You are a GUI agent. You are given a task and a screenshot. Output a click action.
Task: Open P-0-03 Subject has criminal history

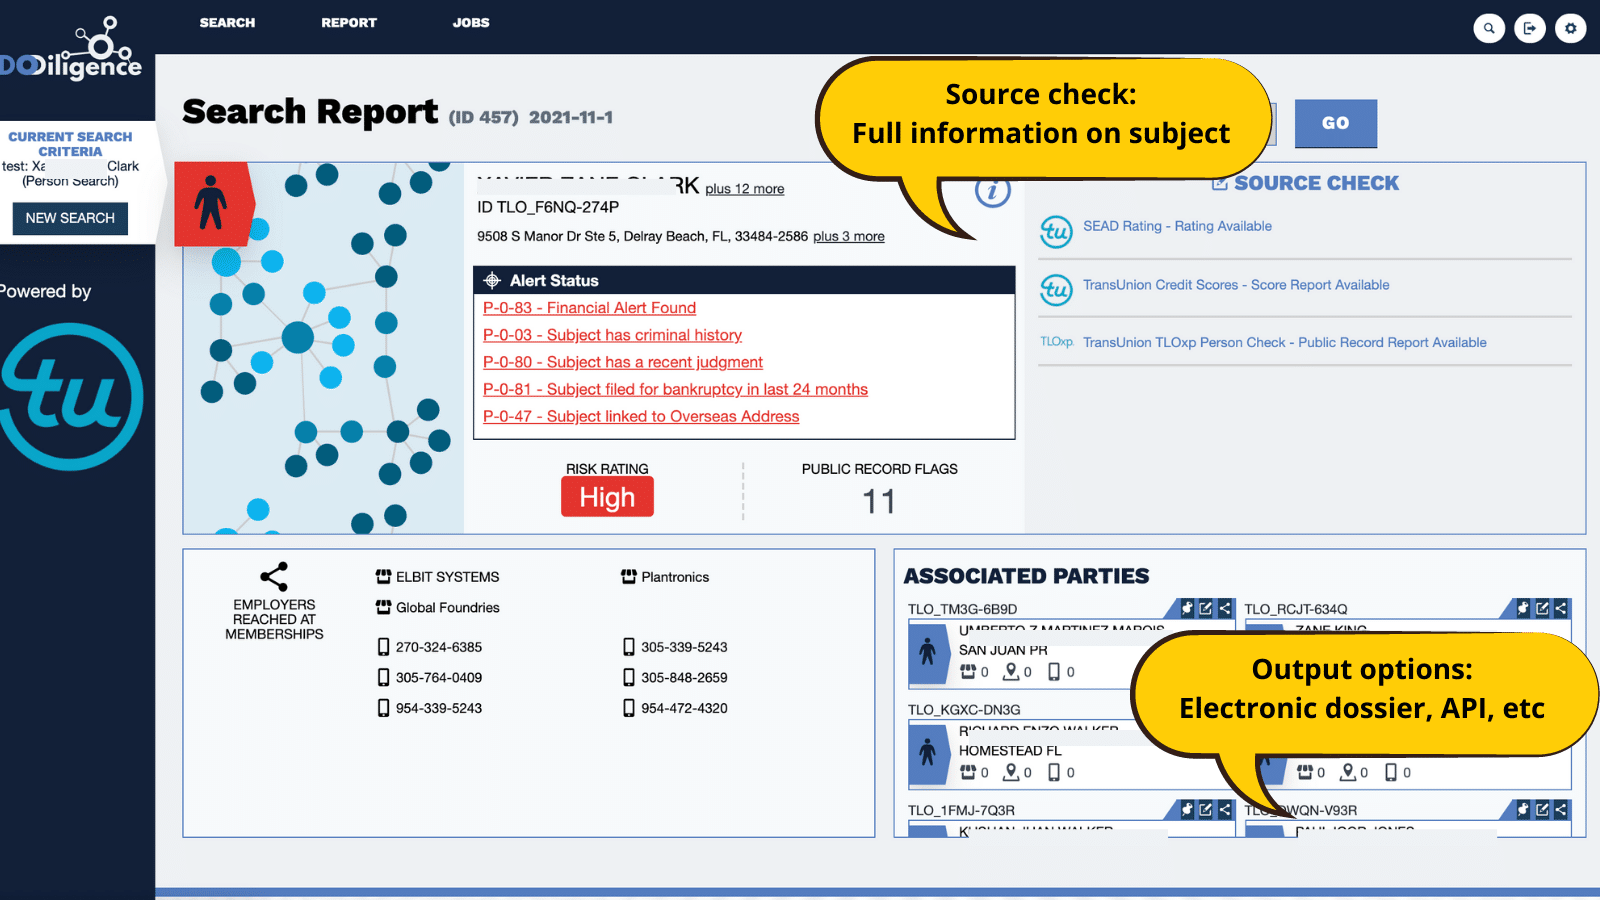pyautogui.click(x=612, y=335)
